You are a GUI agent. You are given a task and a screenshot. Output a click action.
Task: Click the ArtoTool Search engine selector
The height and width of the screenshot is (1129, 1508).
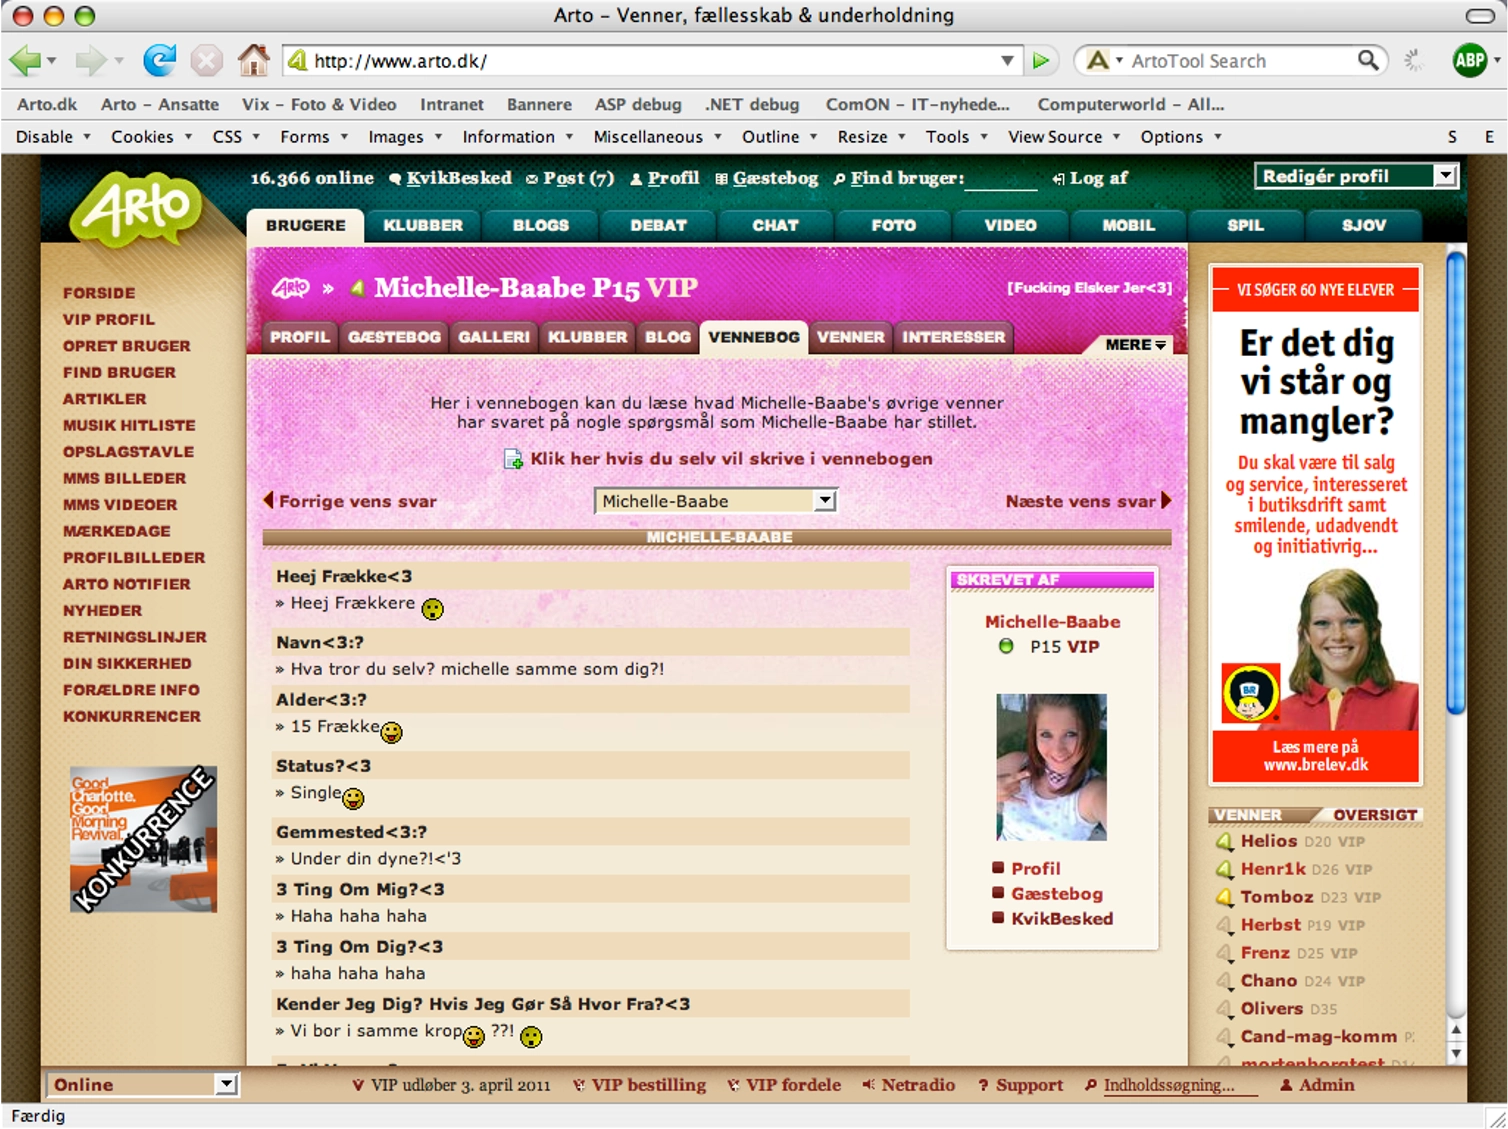1103,61
